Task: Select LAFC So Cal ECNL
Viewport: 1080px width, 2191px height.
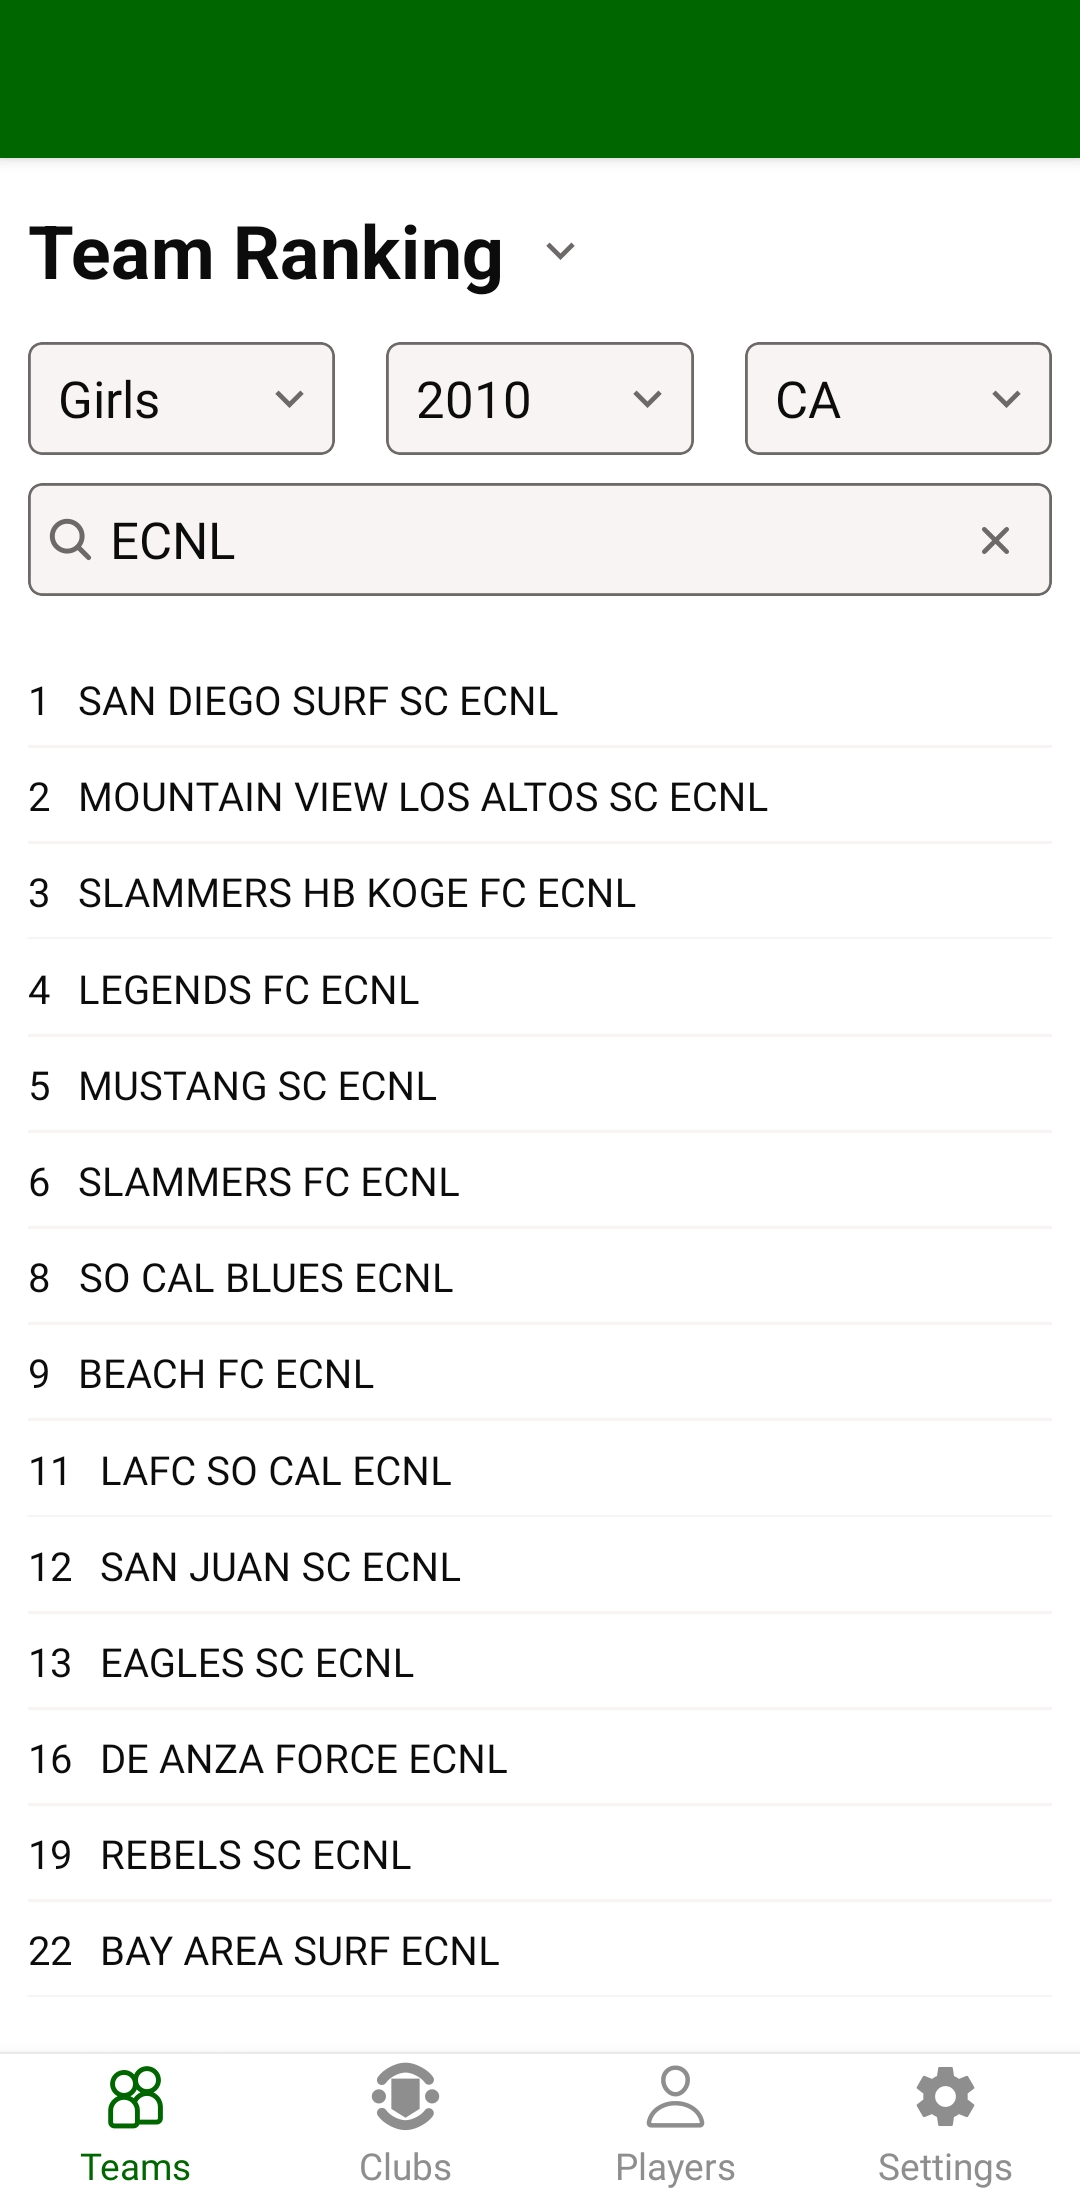Action: (x=276, y=1472)
